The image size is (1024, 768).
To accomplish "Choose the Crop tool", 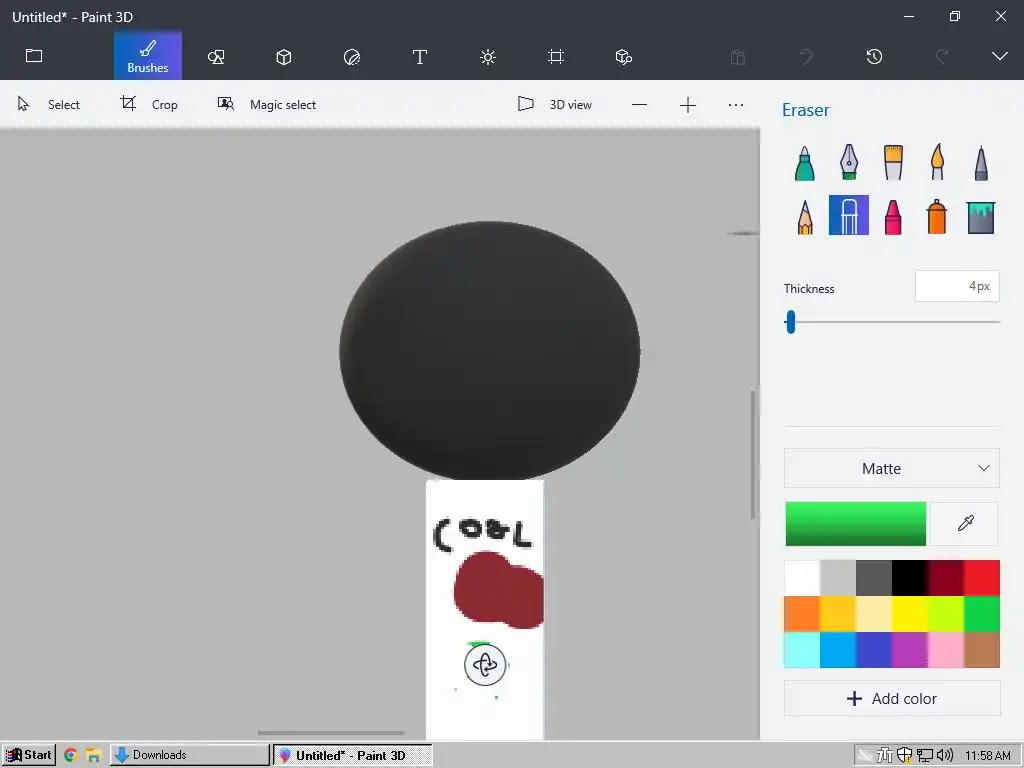I will coord(150,104).
